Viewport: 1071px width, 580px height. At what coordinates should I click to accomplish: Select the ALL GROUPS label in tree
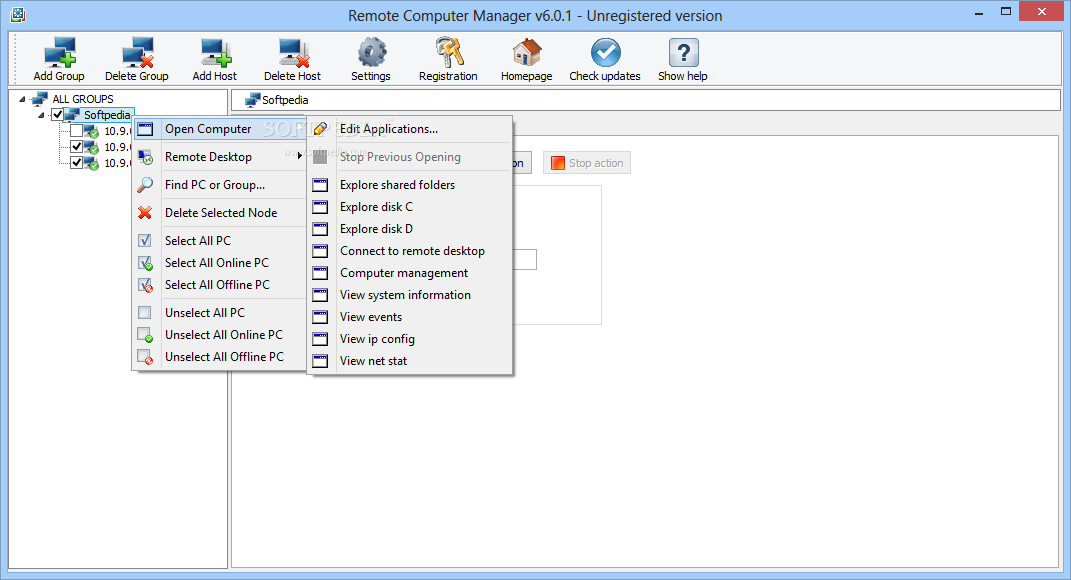83,99
